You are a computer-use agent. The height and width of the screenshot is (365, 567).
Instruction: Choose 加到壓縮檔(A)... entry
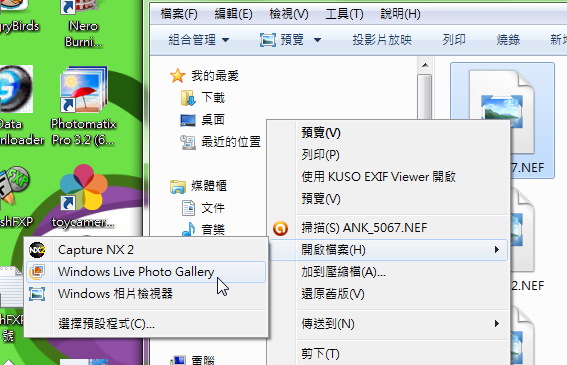coord(389,272)
